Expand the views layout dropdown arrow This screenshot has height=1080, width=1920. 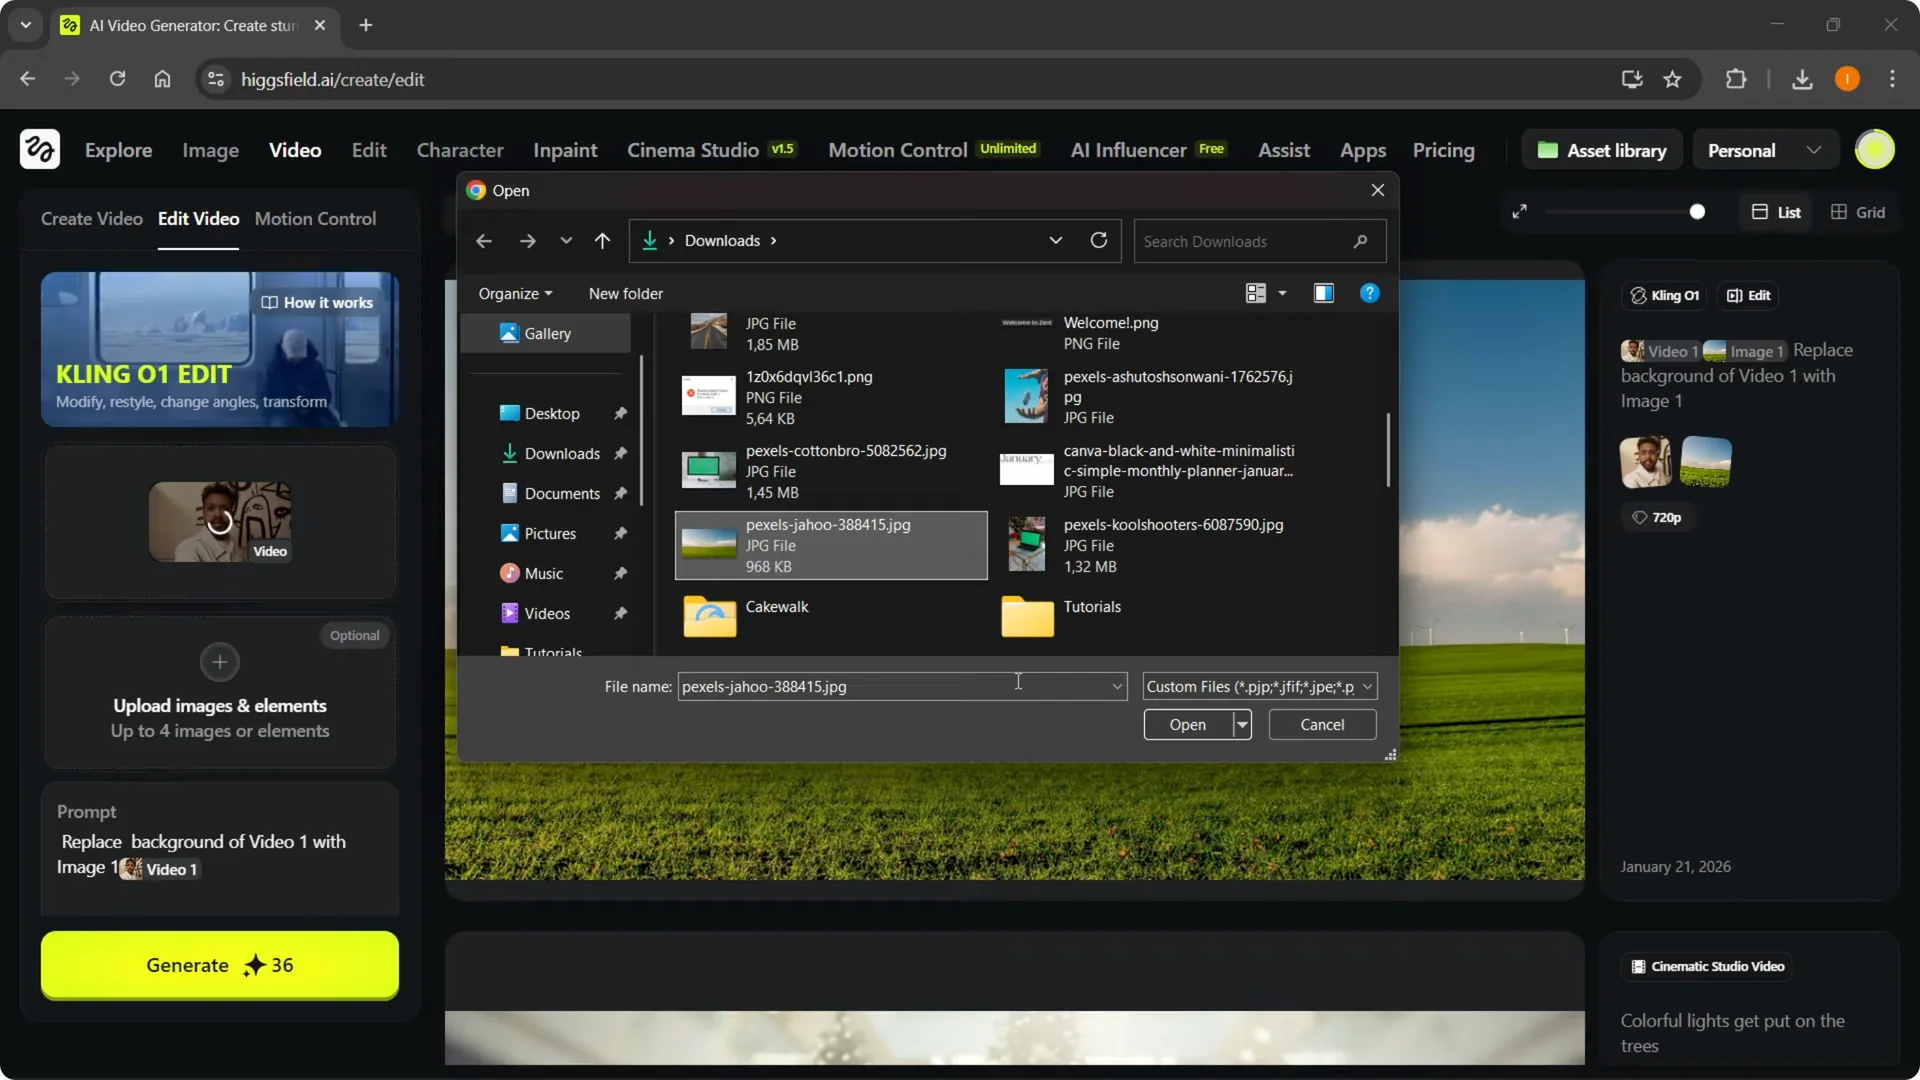[x=1283, y=293]
